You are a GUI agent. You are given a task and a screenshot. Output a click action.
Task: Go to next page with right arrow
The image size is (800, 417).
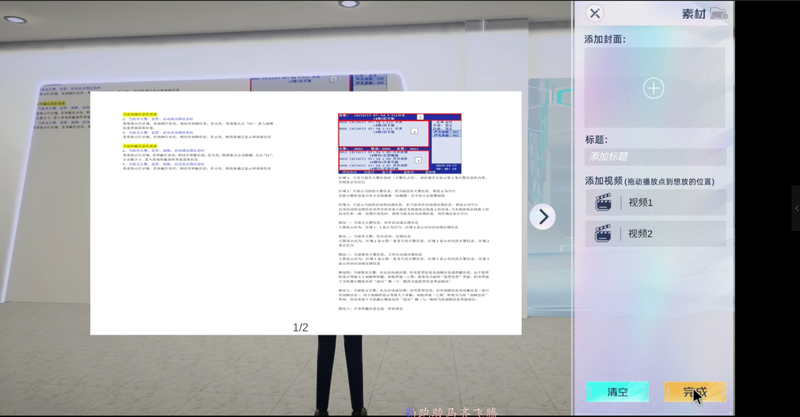click(542, 217)
